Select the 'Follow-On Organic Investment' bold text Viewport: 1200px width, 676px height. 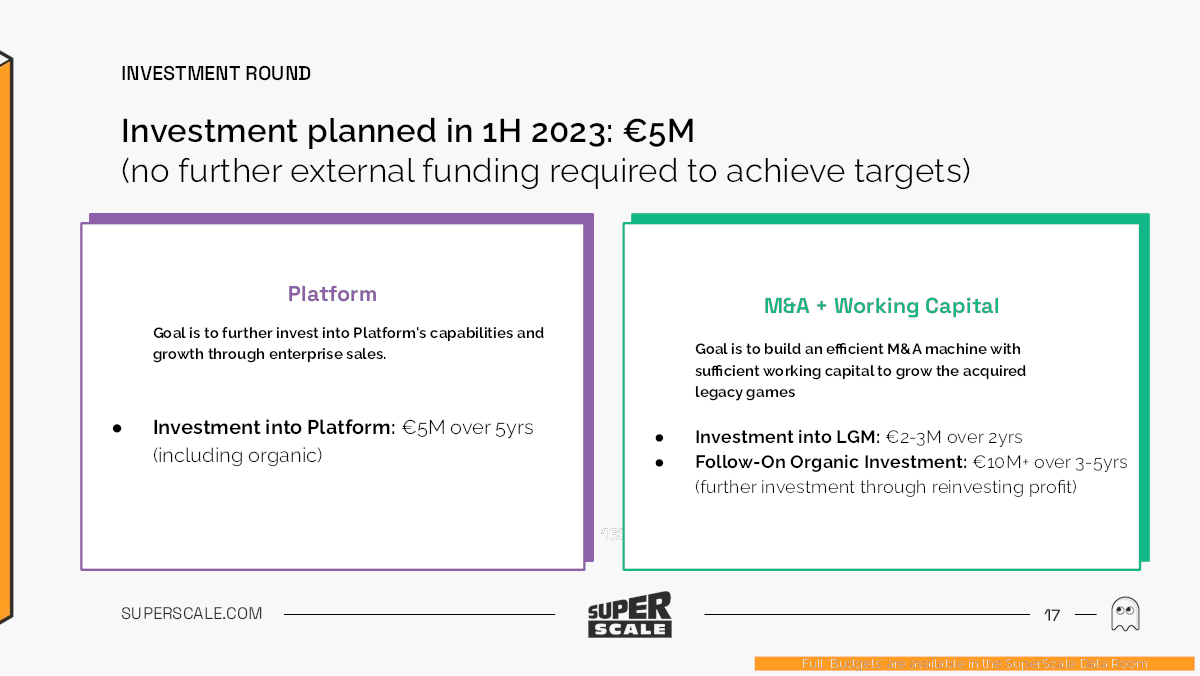(x=831, y=463)
